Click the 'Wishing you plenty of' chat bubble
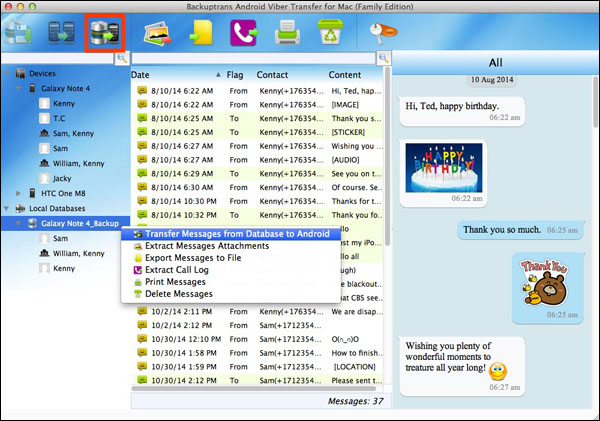This screenshot has height=421, width=600. coord(462,366)
